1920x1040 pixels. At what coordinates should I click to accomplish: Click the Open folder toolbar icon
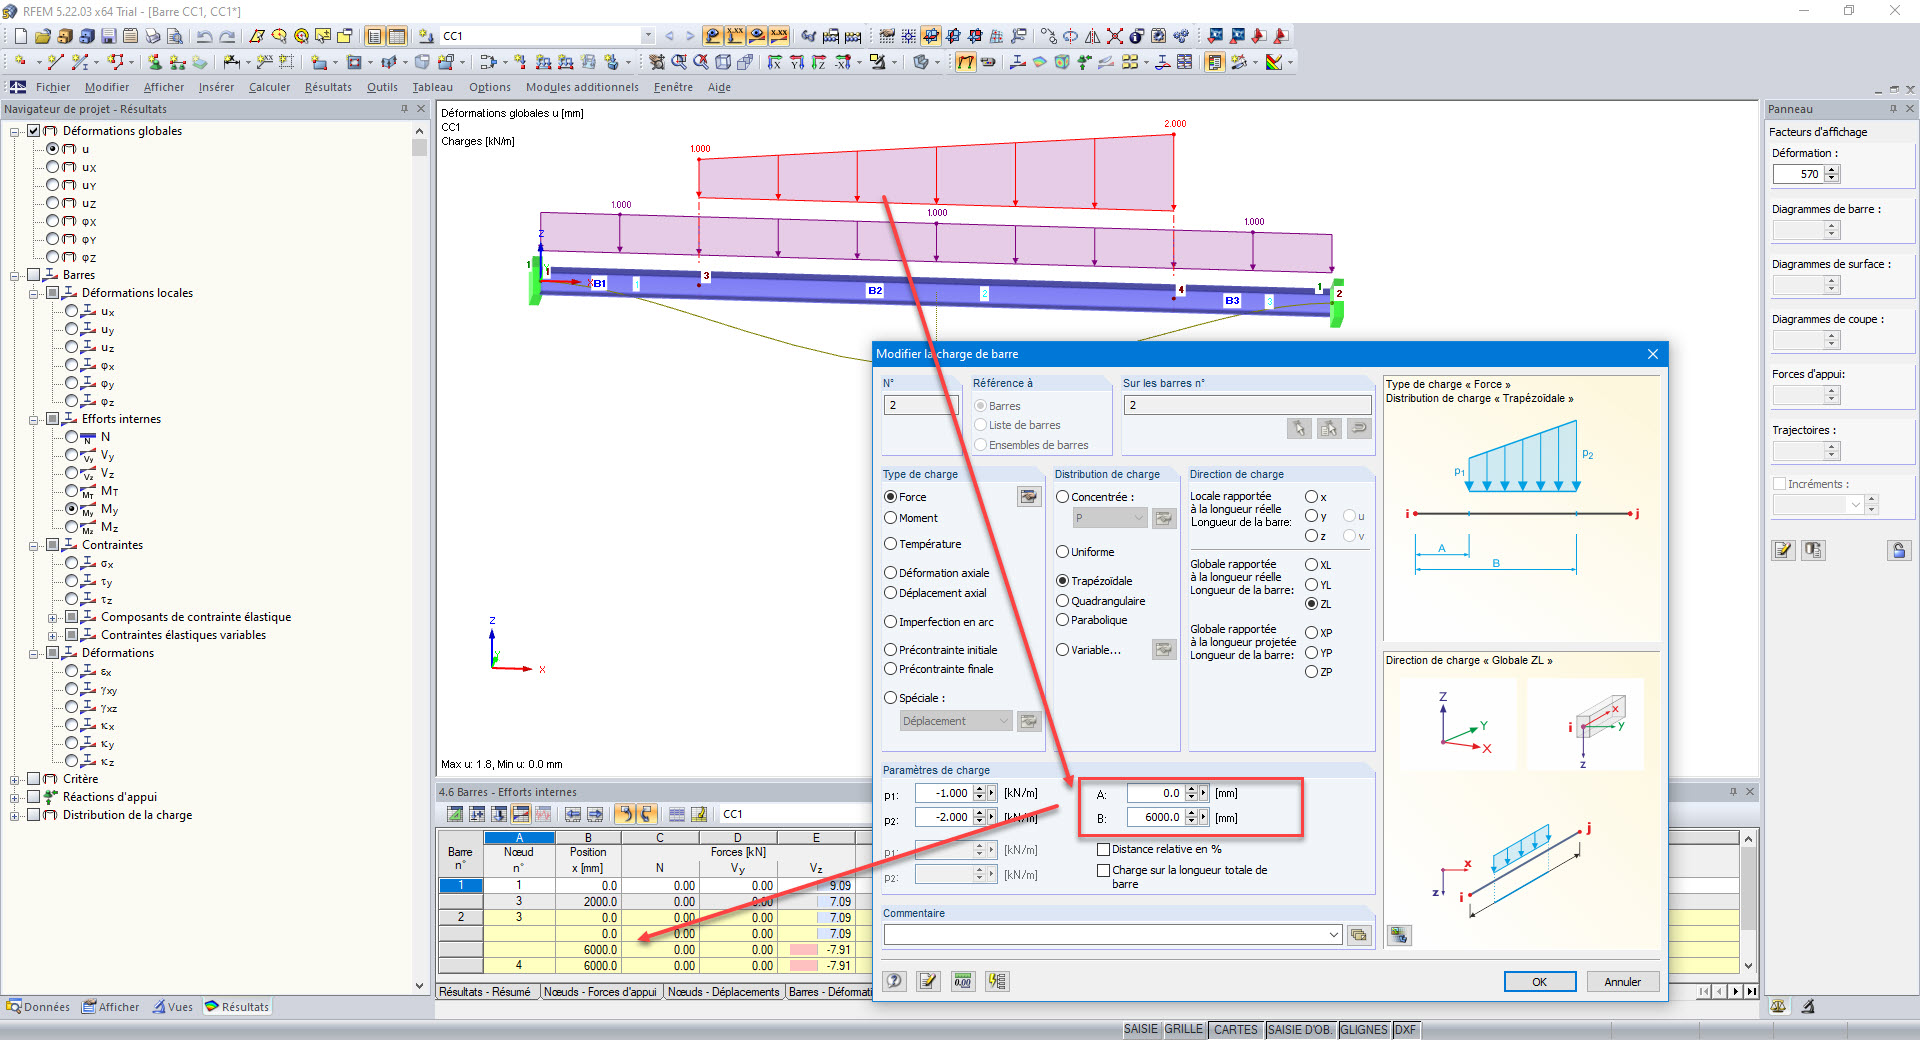click(43, 36)
